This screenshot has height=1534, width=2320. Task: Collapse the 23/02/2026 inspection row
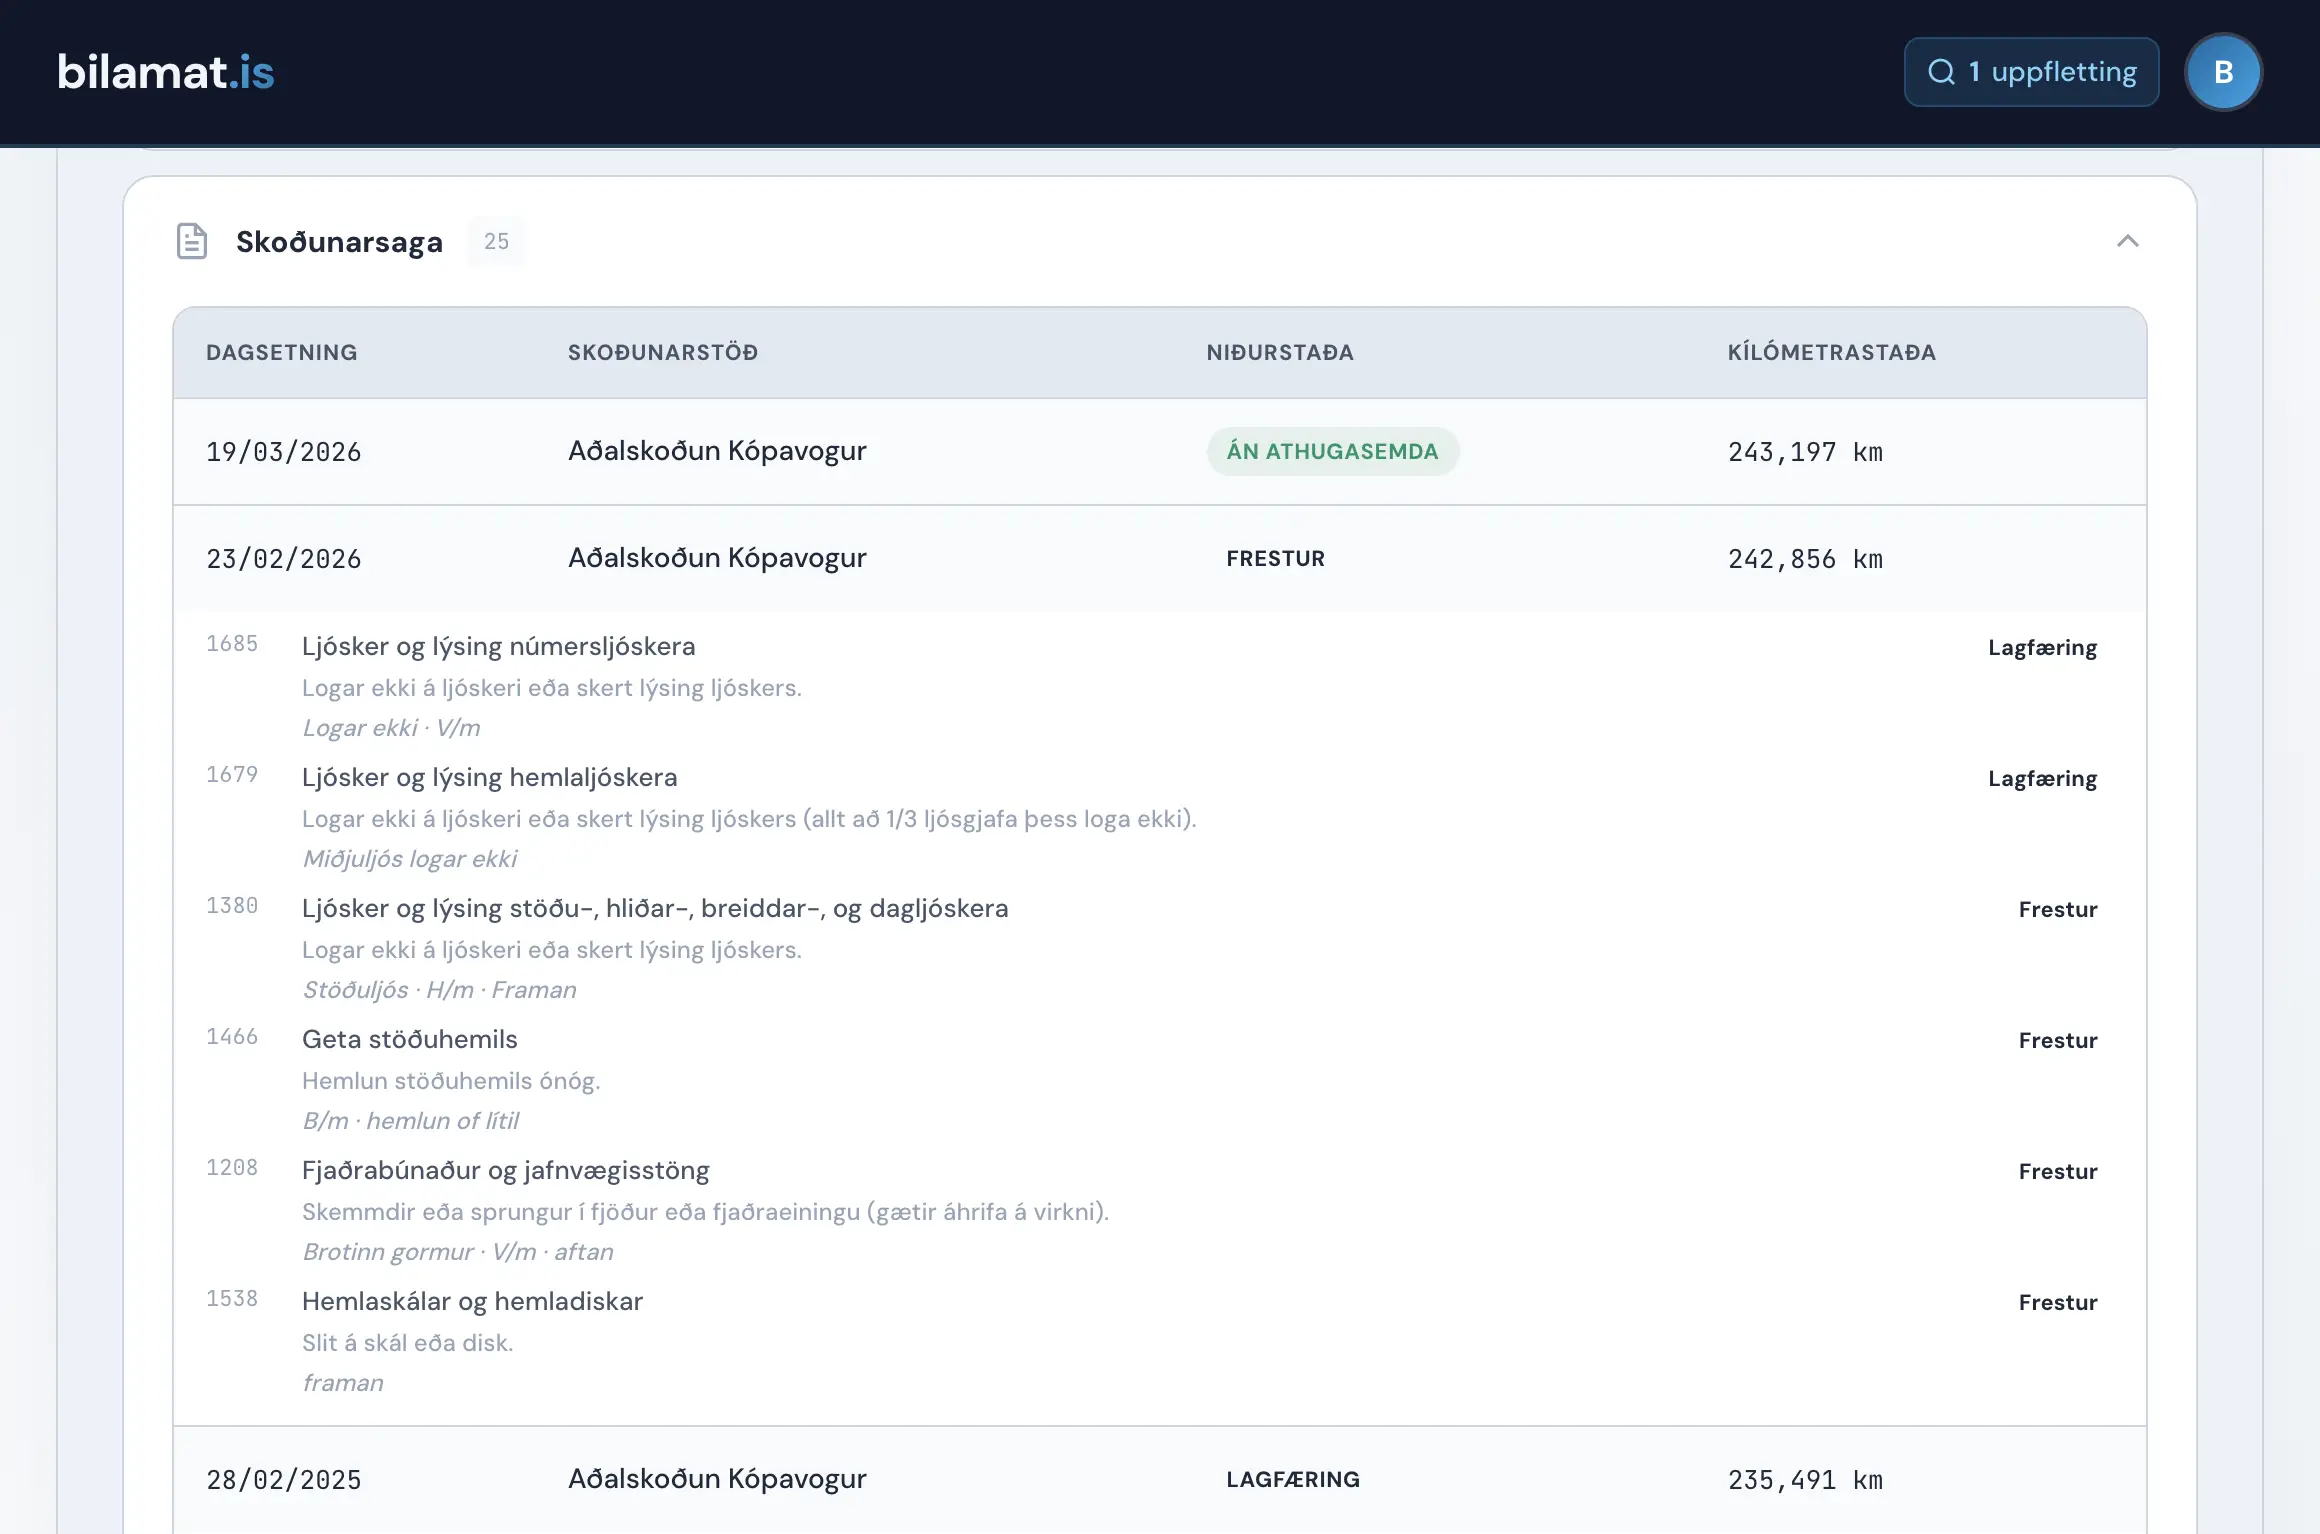[1160, 558]
